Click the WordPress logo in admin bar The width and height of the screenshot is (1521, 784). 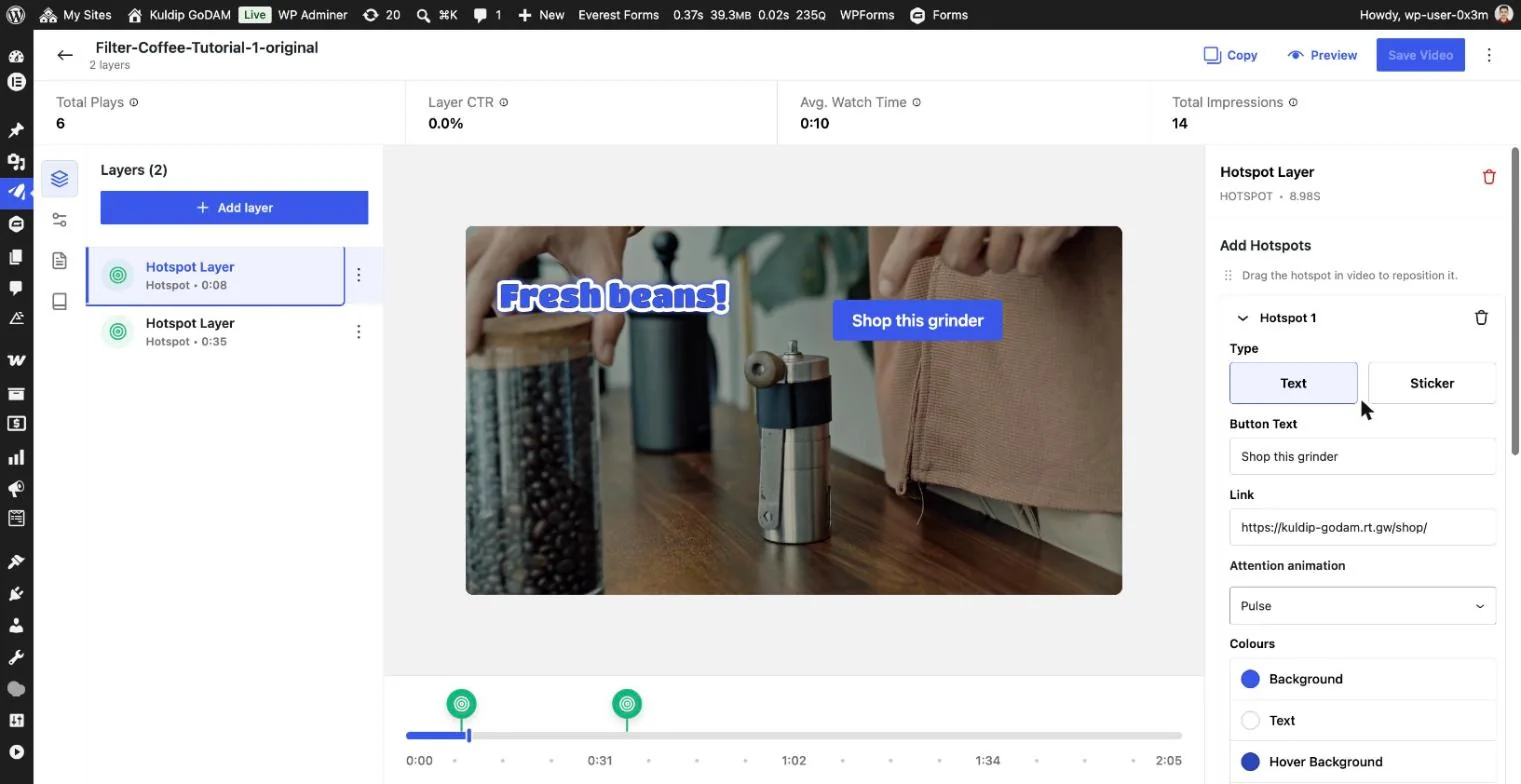pyautogui.click(x=16, y=15)
